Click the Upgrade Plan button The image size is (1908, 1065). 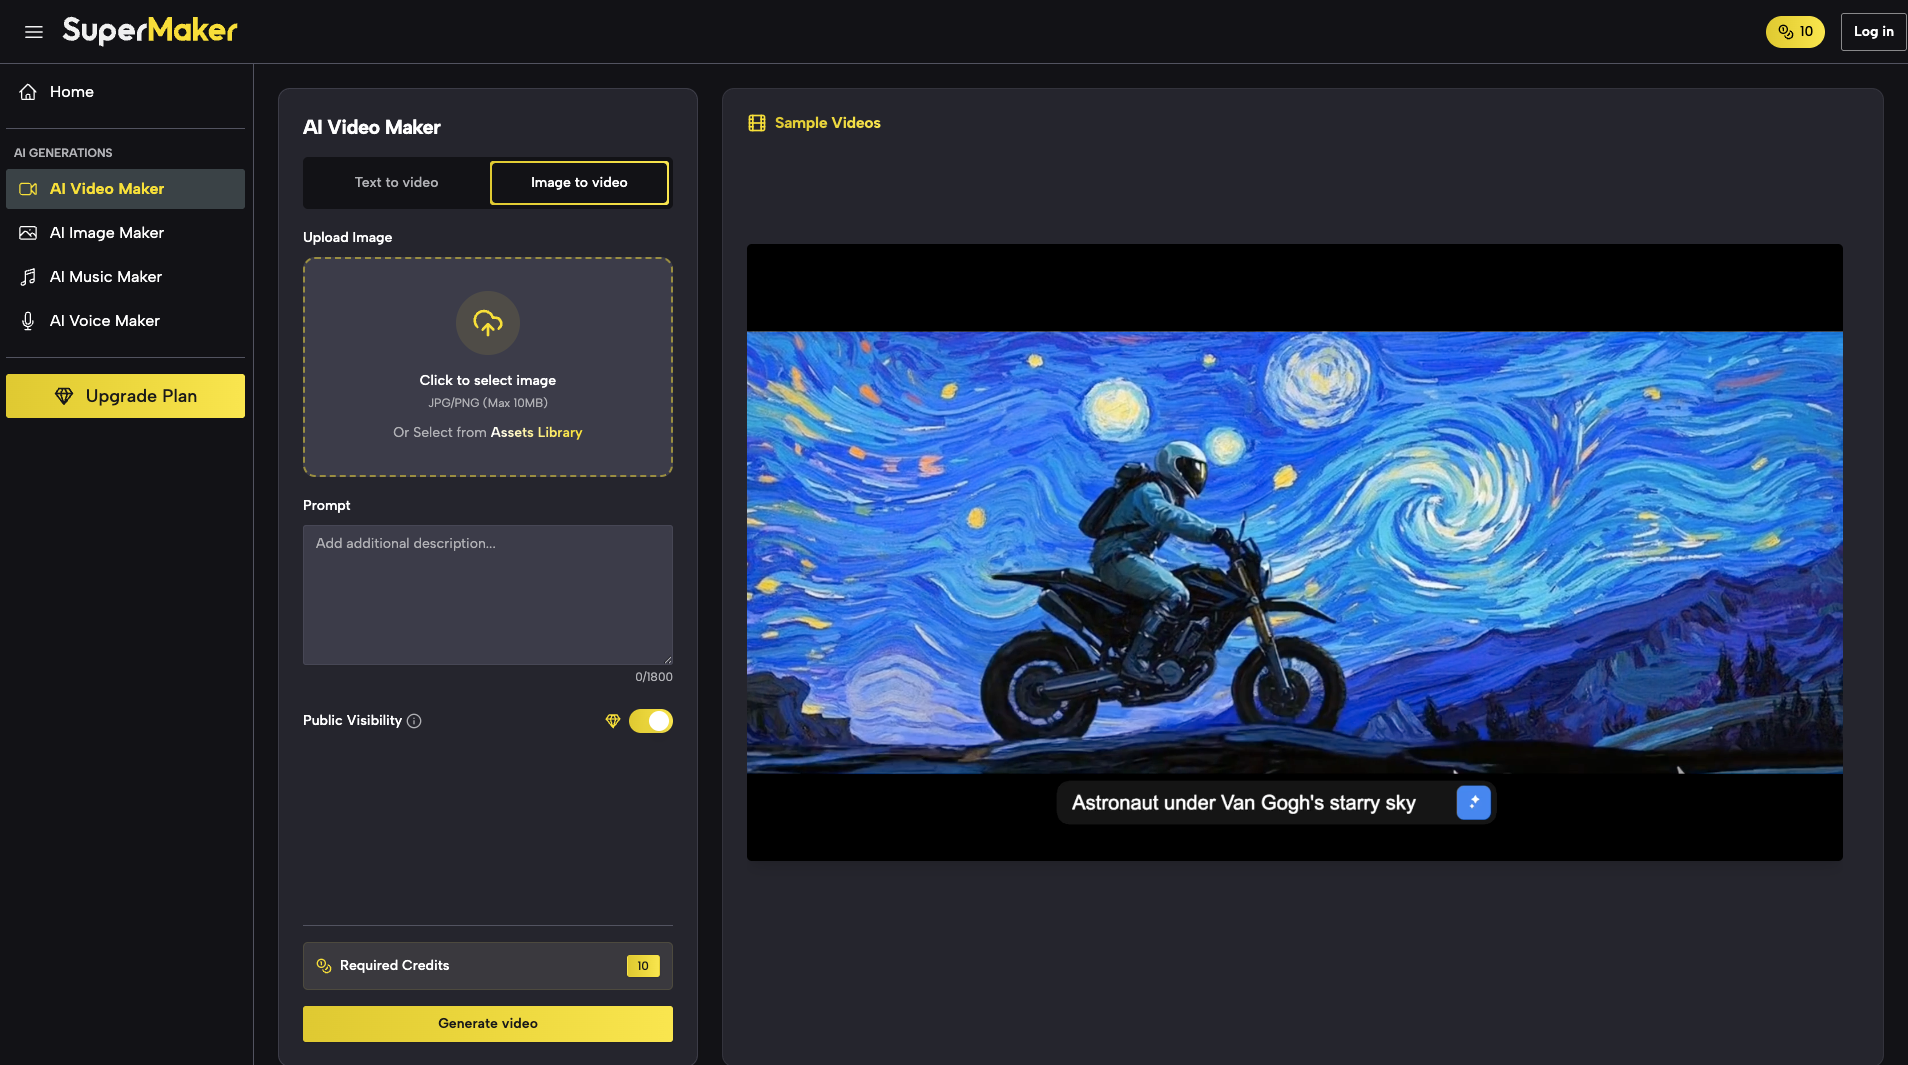pos(125,396)
